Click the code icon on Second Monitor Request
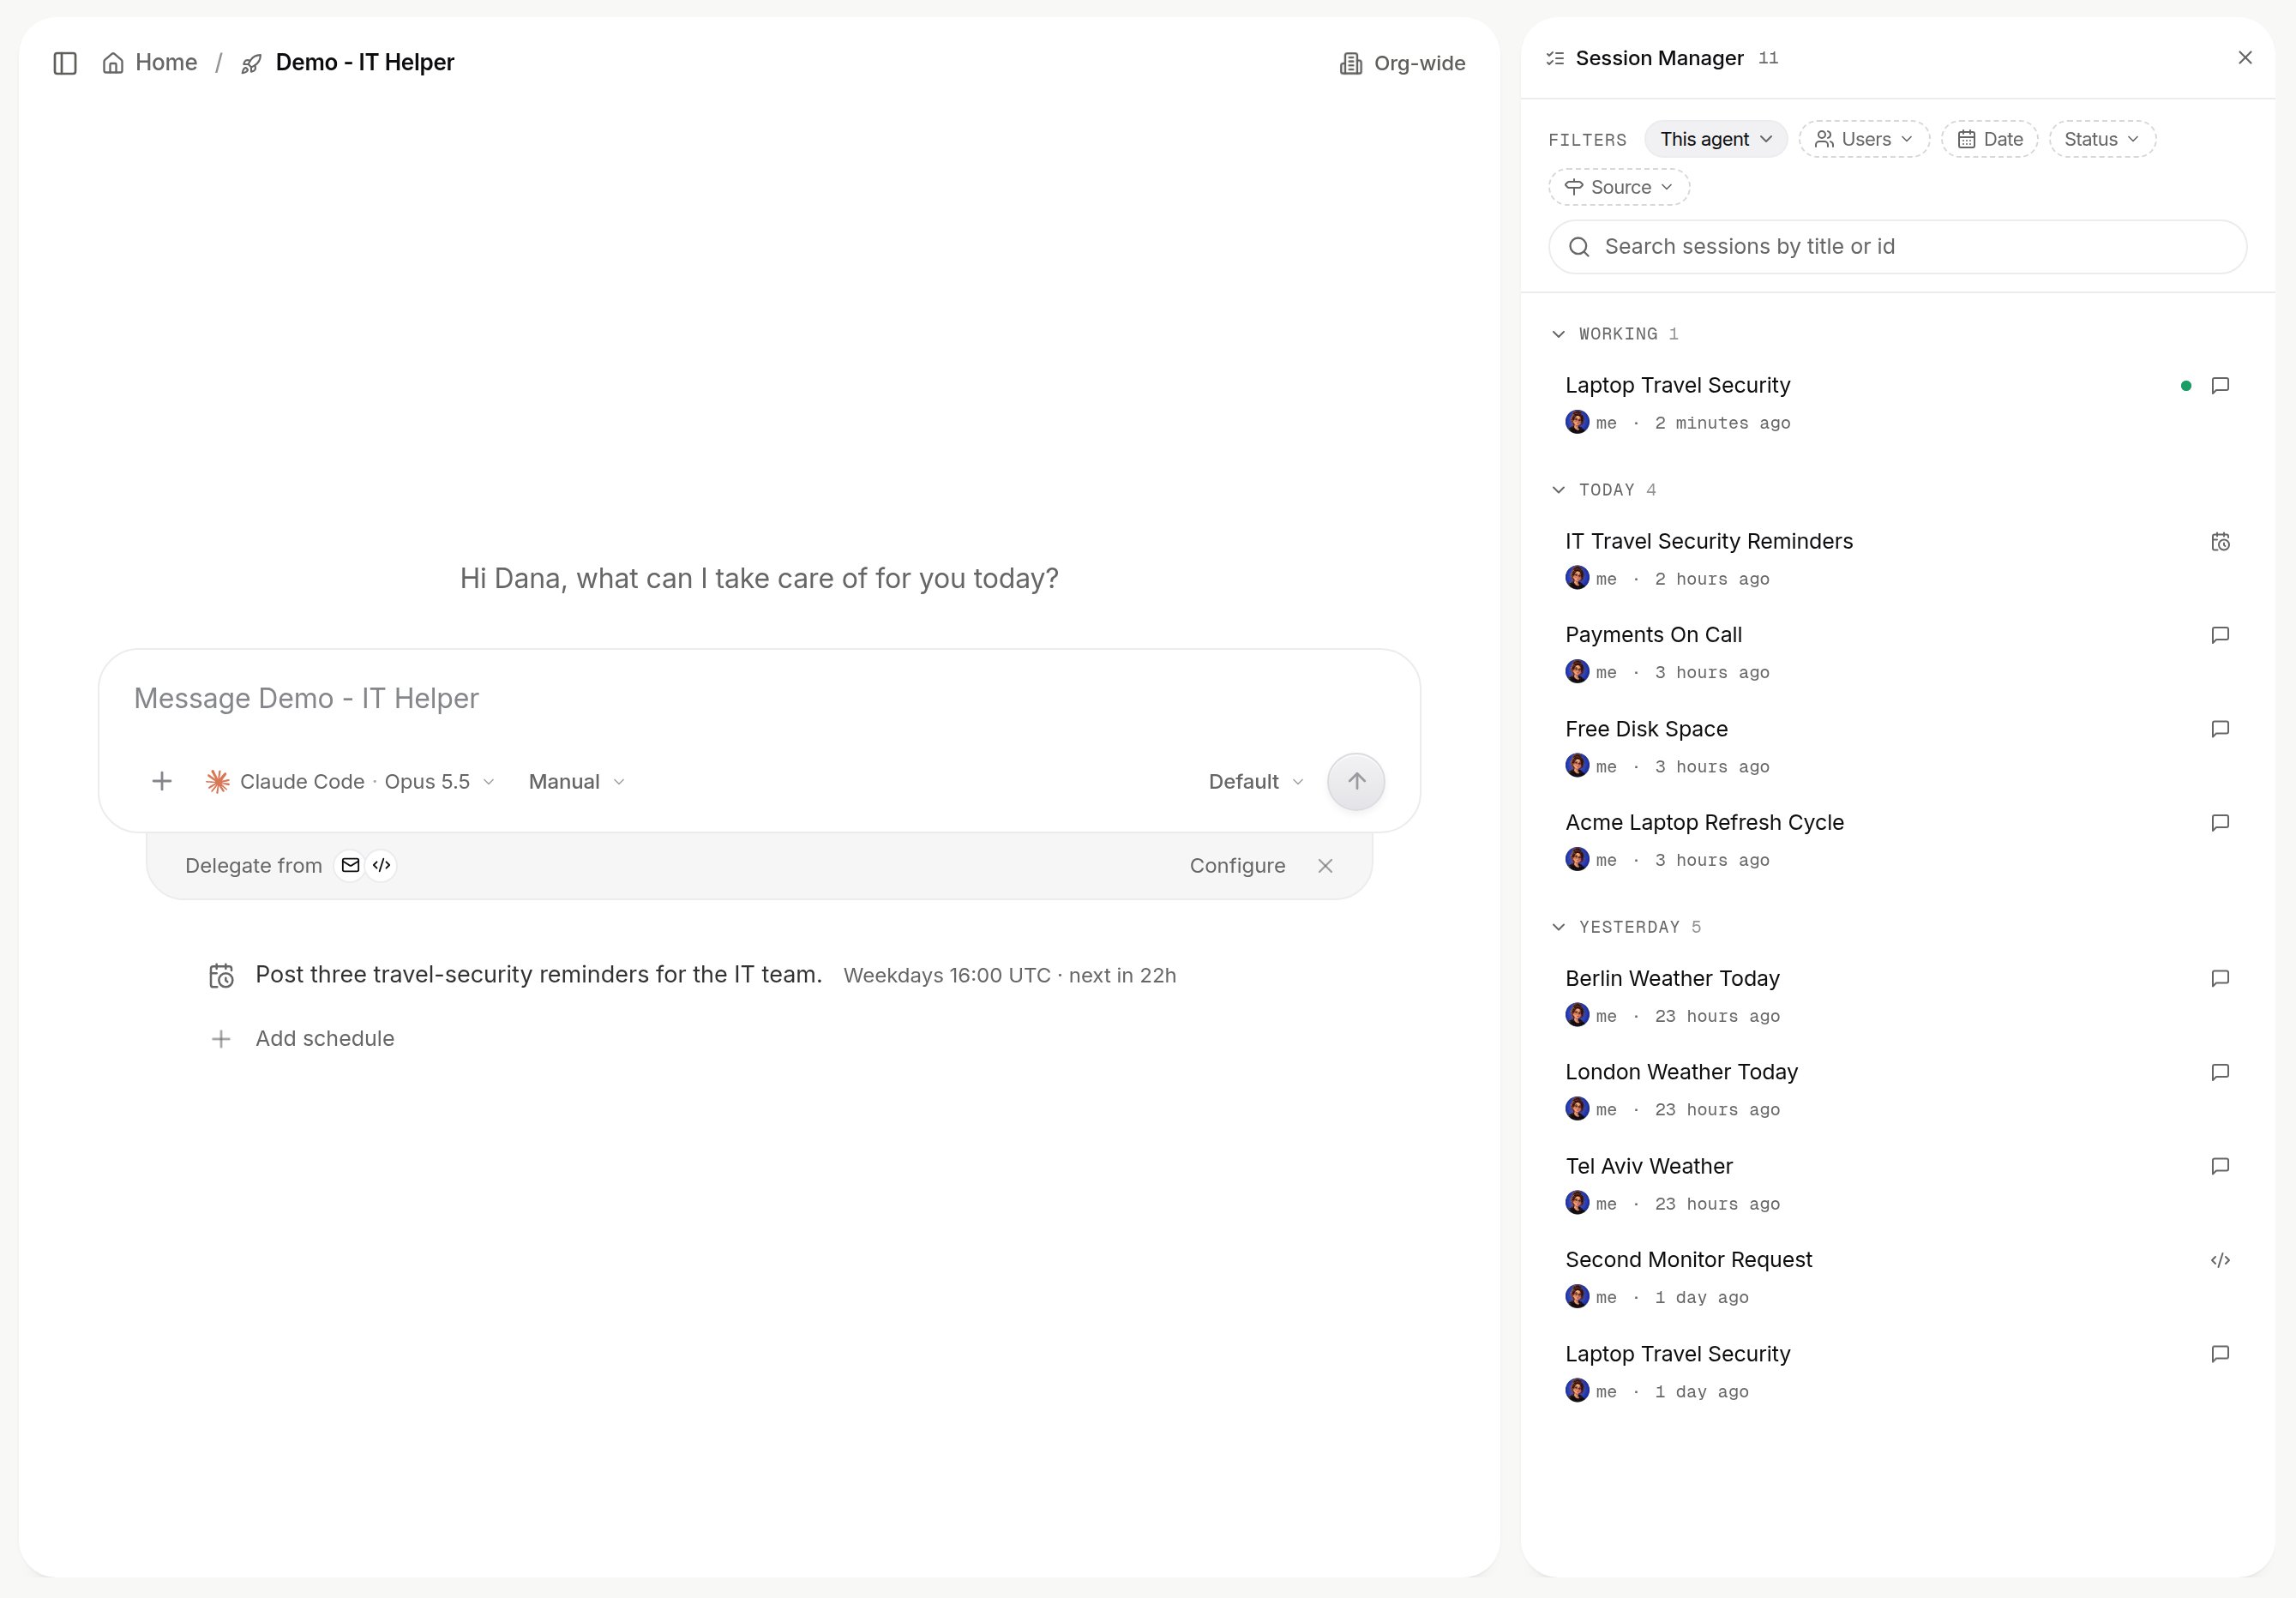Screen dimensions: 2296x1598 tap(2220, 1260)
